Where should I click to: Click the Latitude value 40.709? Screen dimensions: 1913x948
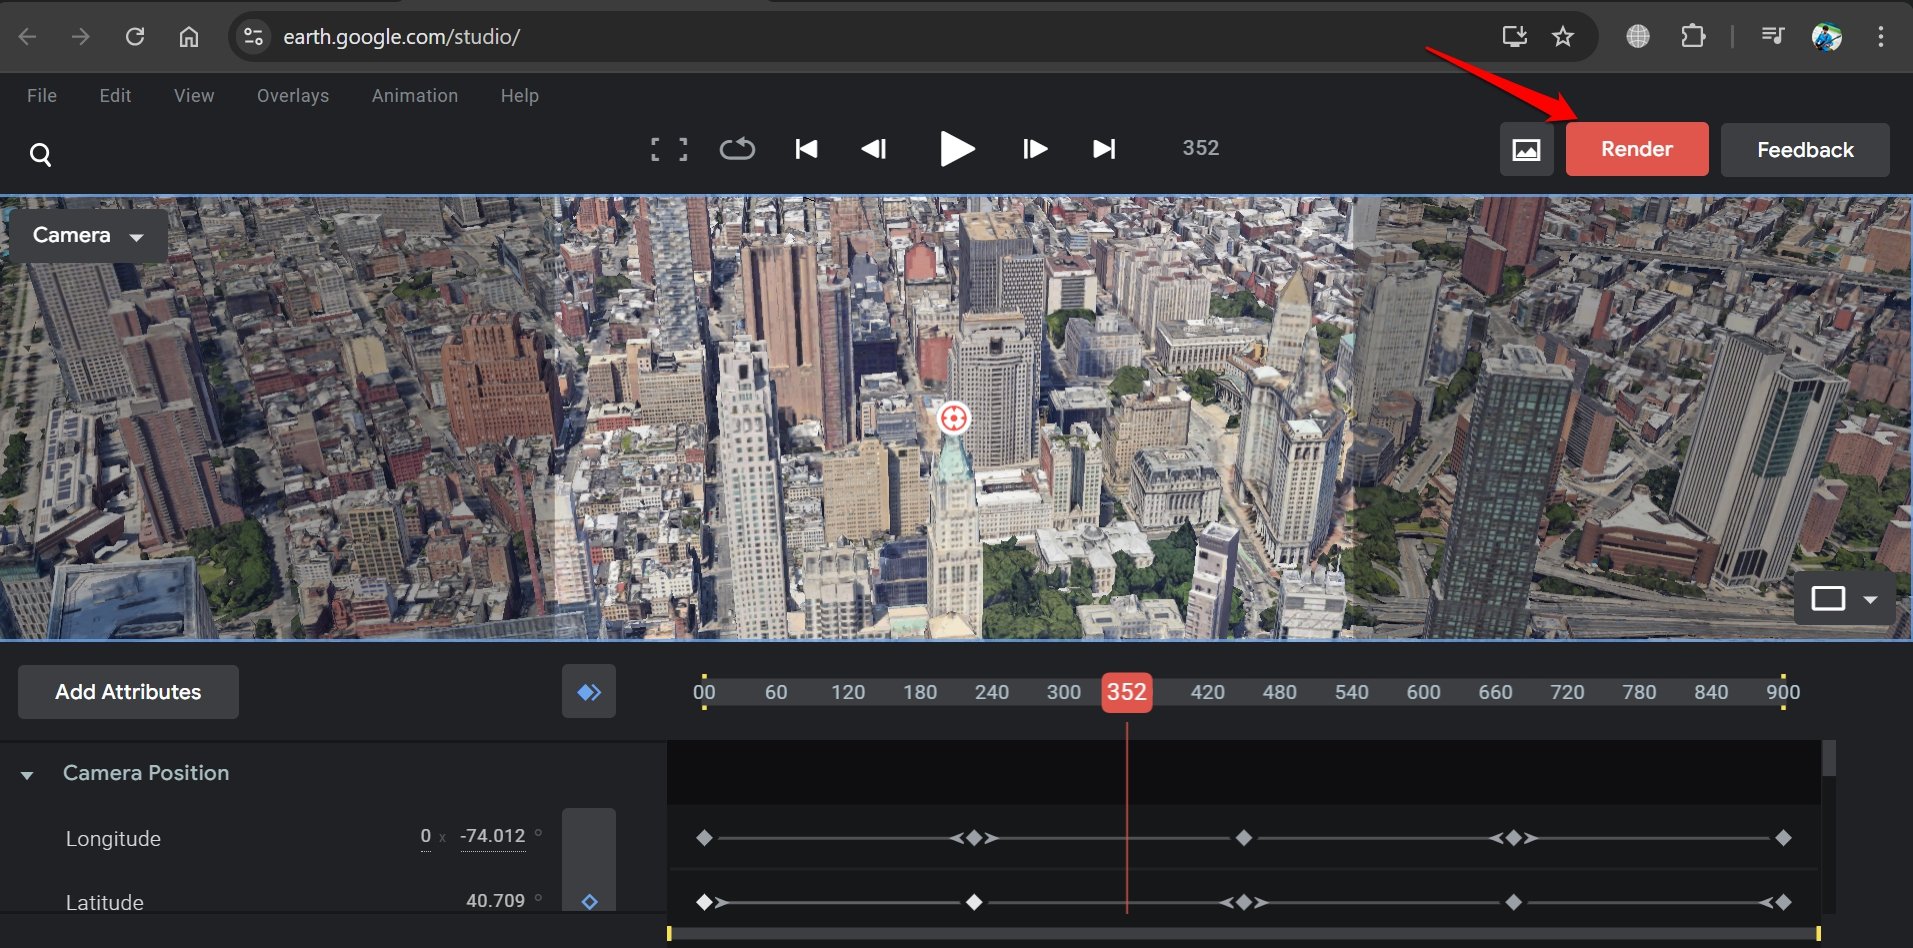point(495,901)
